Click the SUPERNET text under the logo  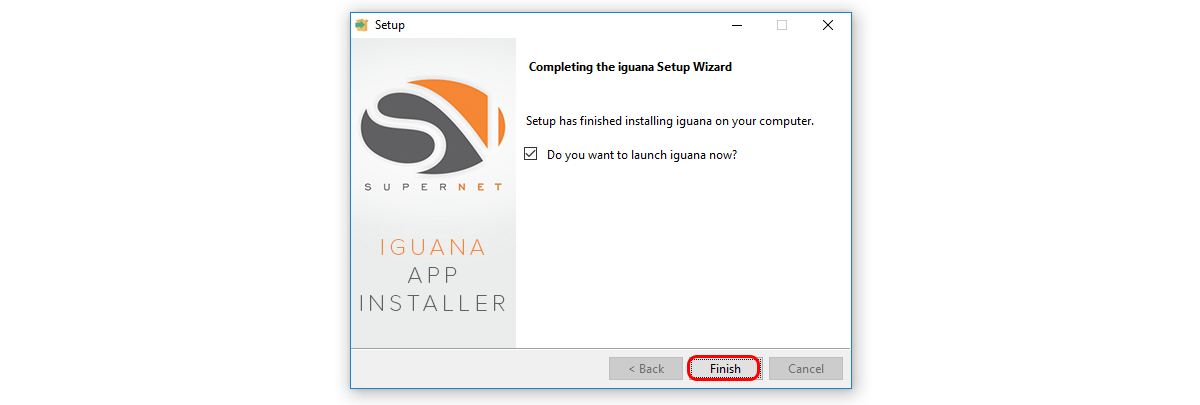[433, 187]
